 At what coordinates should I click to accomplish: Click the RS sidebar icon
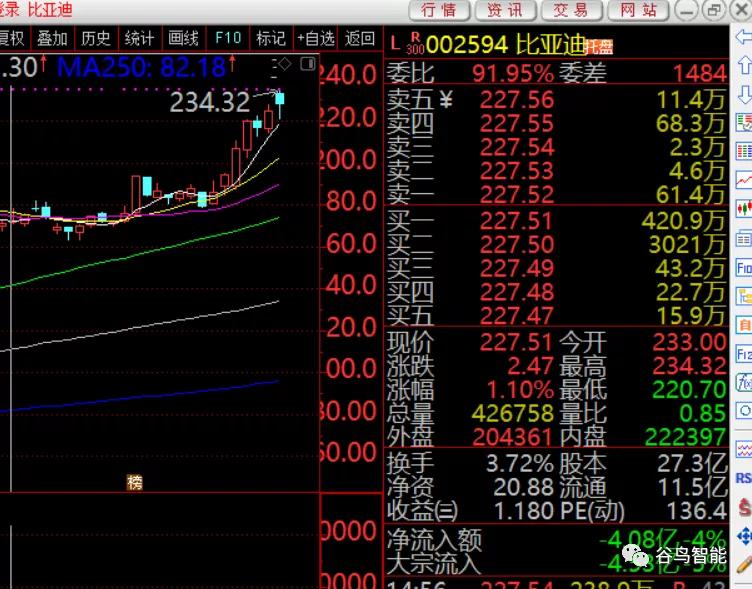744,478
